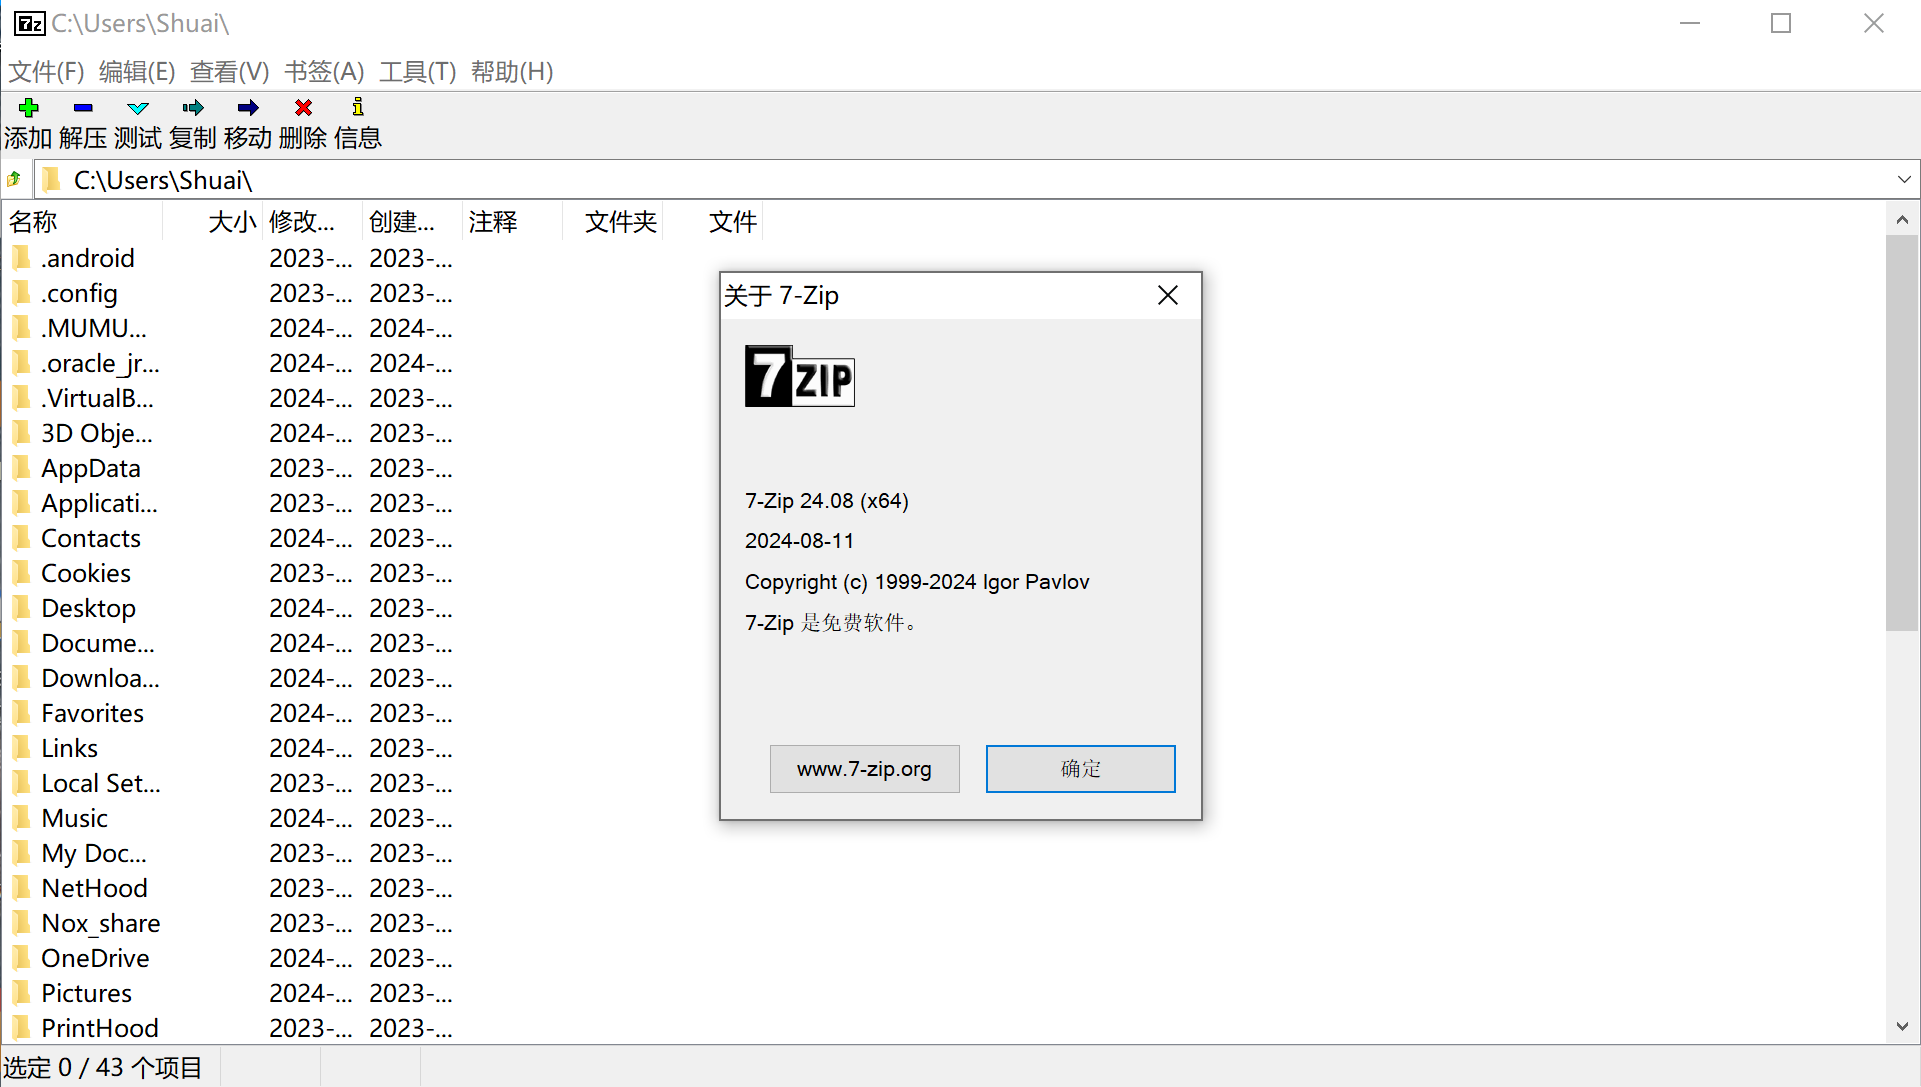This screenshot has height=1087, width=1921.
Task: Click the parent folder up arrow icon
Action: pos(14,180)
